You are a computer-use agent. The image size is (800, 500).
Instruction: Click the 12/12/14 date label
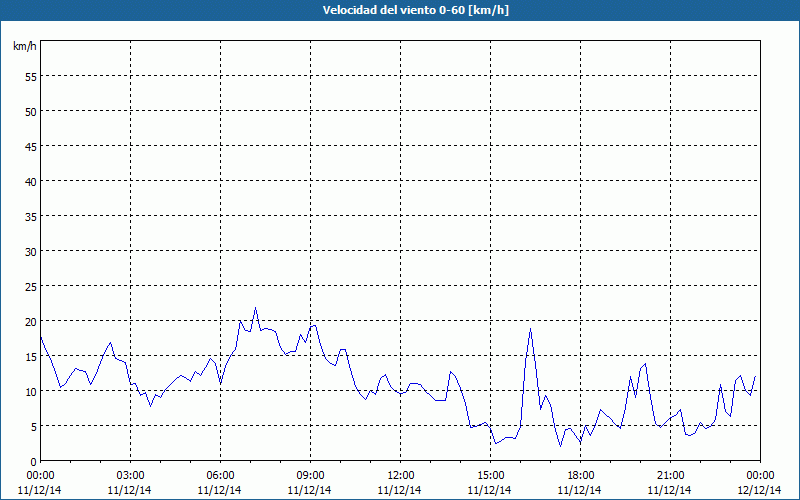pos(760,490)
